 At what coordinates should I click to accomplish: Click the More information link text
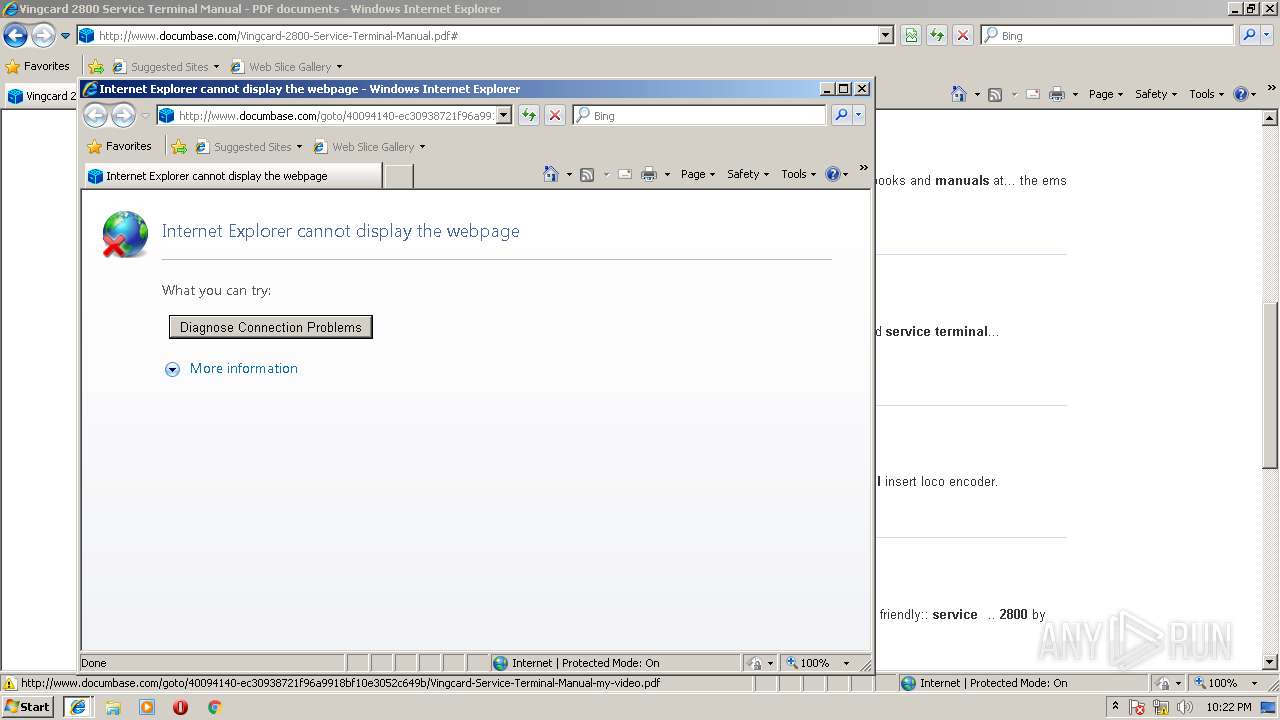[244, 369]
